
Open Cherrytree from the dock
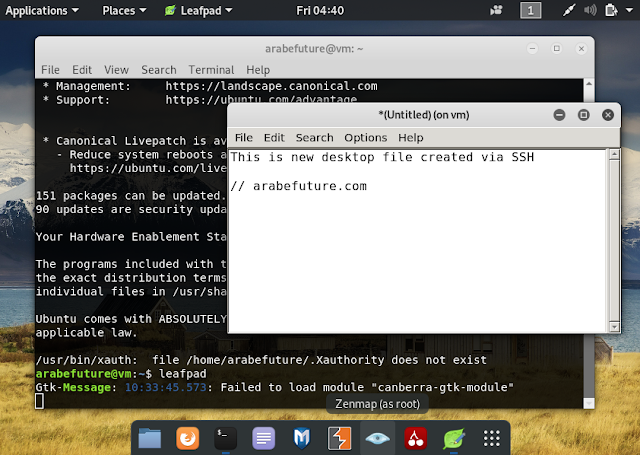coord(416,438)
